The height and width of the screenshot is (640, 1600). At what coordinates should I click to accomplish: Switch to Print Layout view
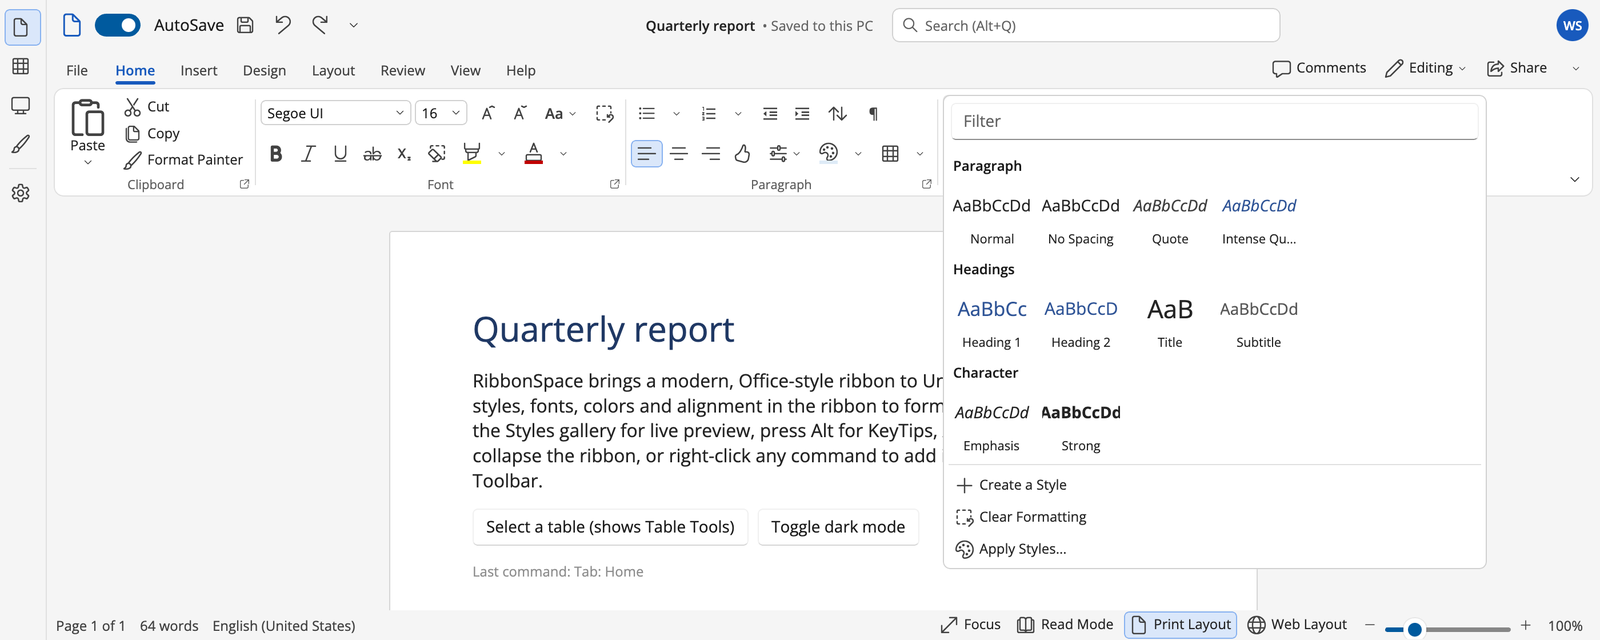[1181, 625]
